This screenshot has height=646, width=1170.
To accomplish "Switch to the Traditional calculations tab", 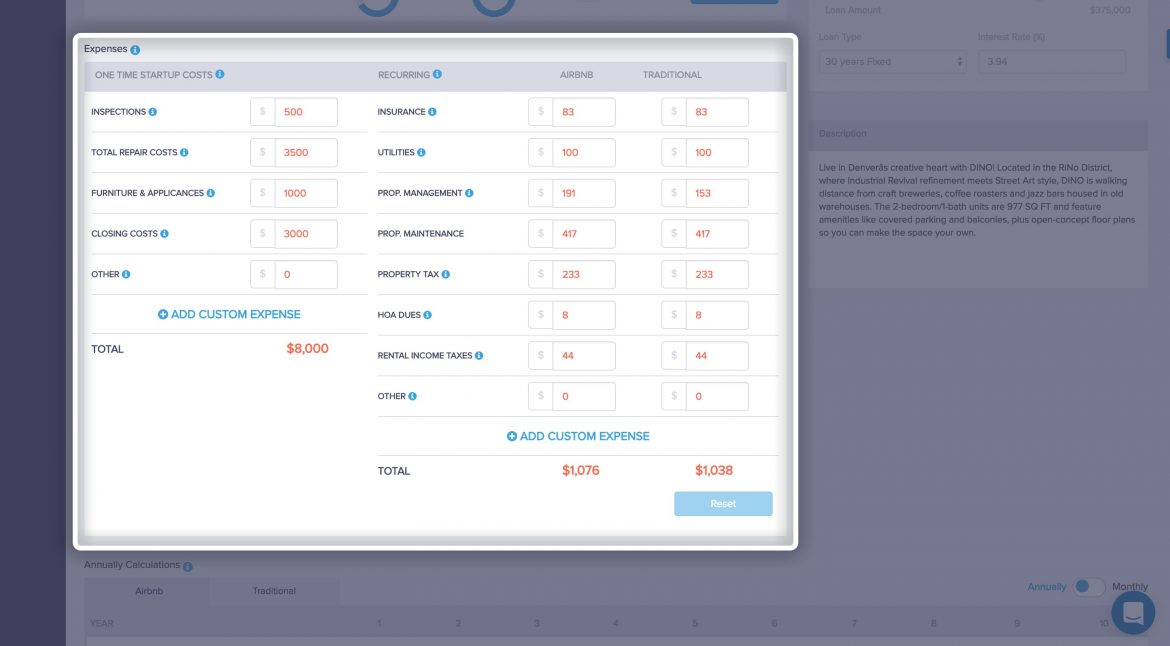I will [274, 591].
